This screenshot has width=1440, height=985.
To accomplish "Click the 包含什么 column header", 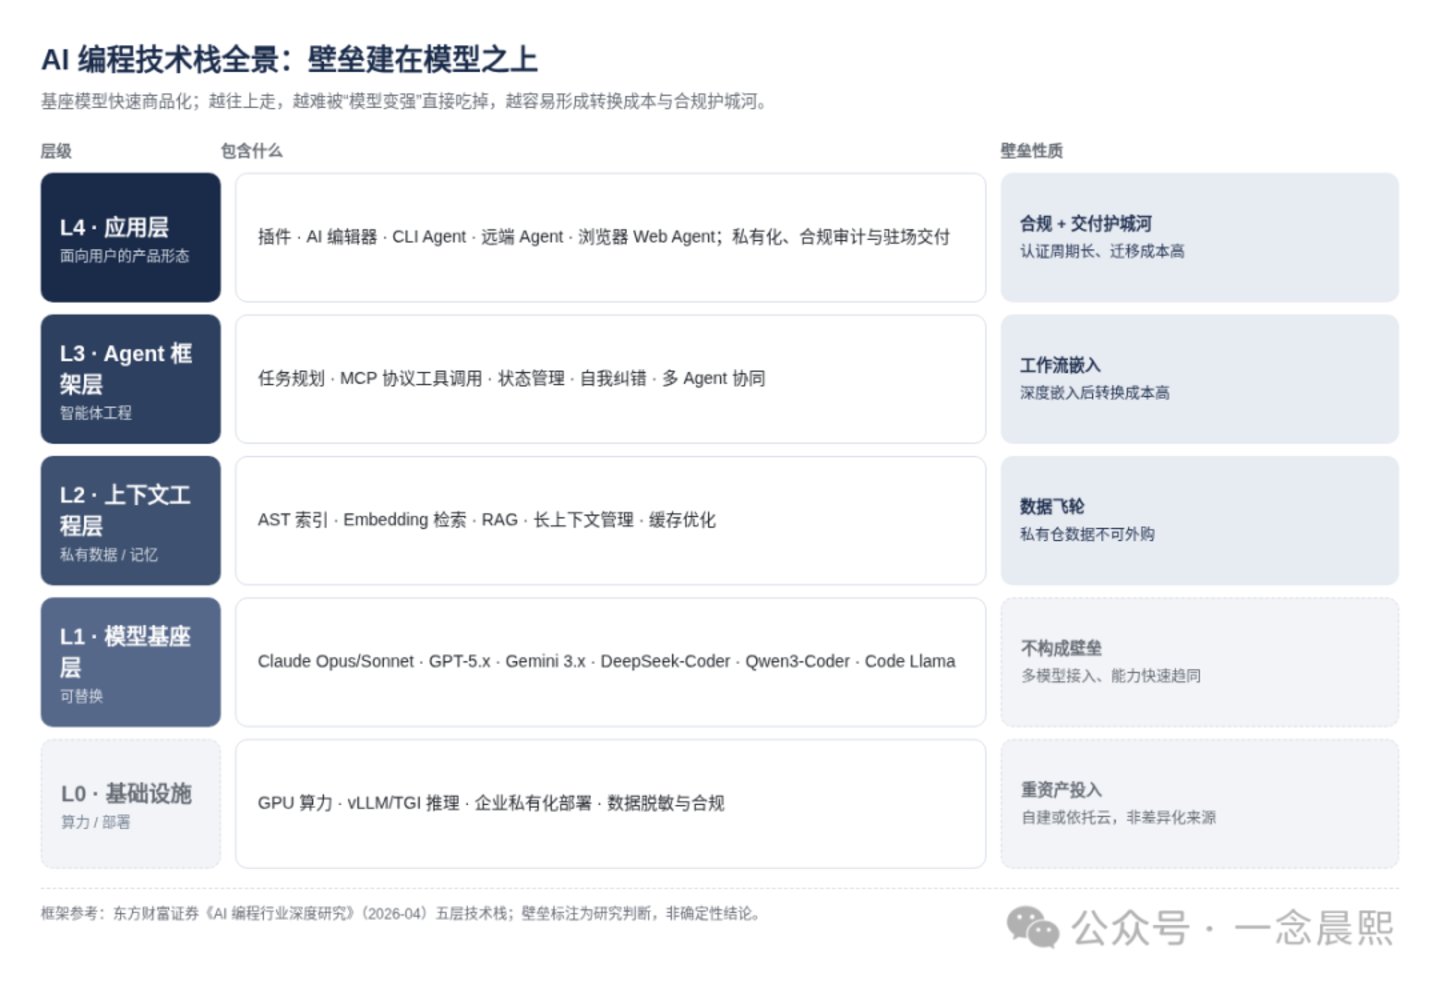I will (x=251, y=151).
